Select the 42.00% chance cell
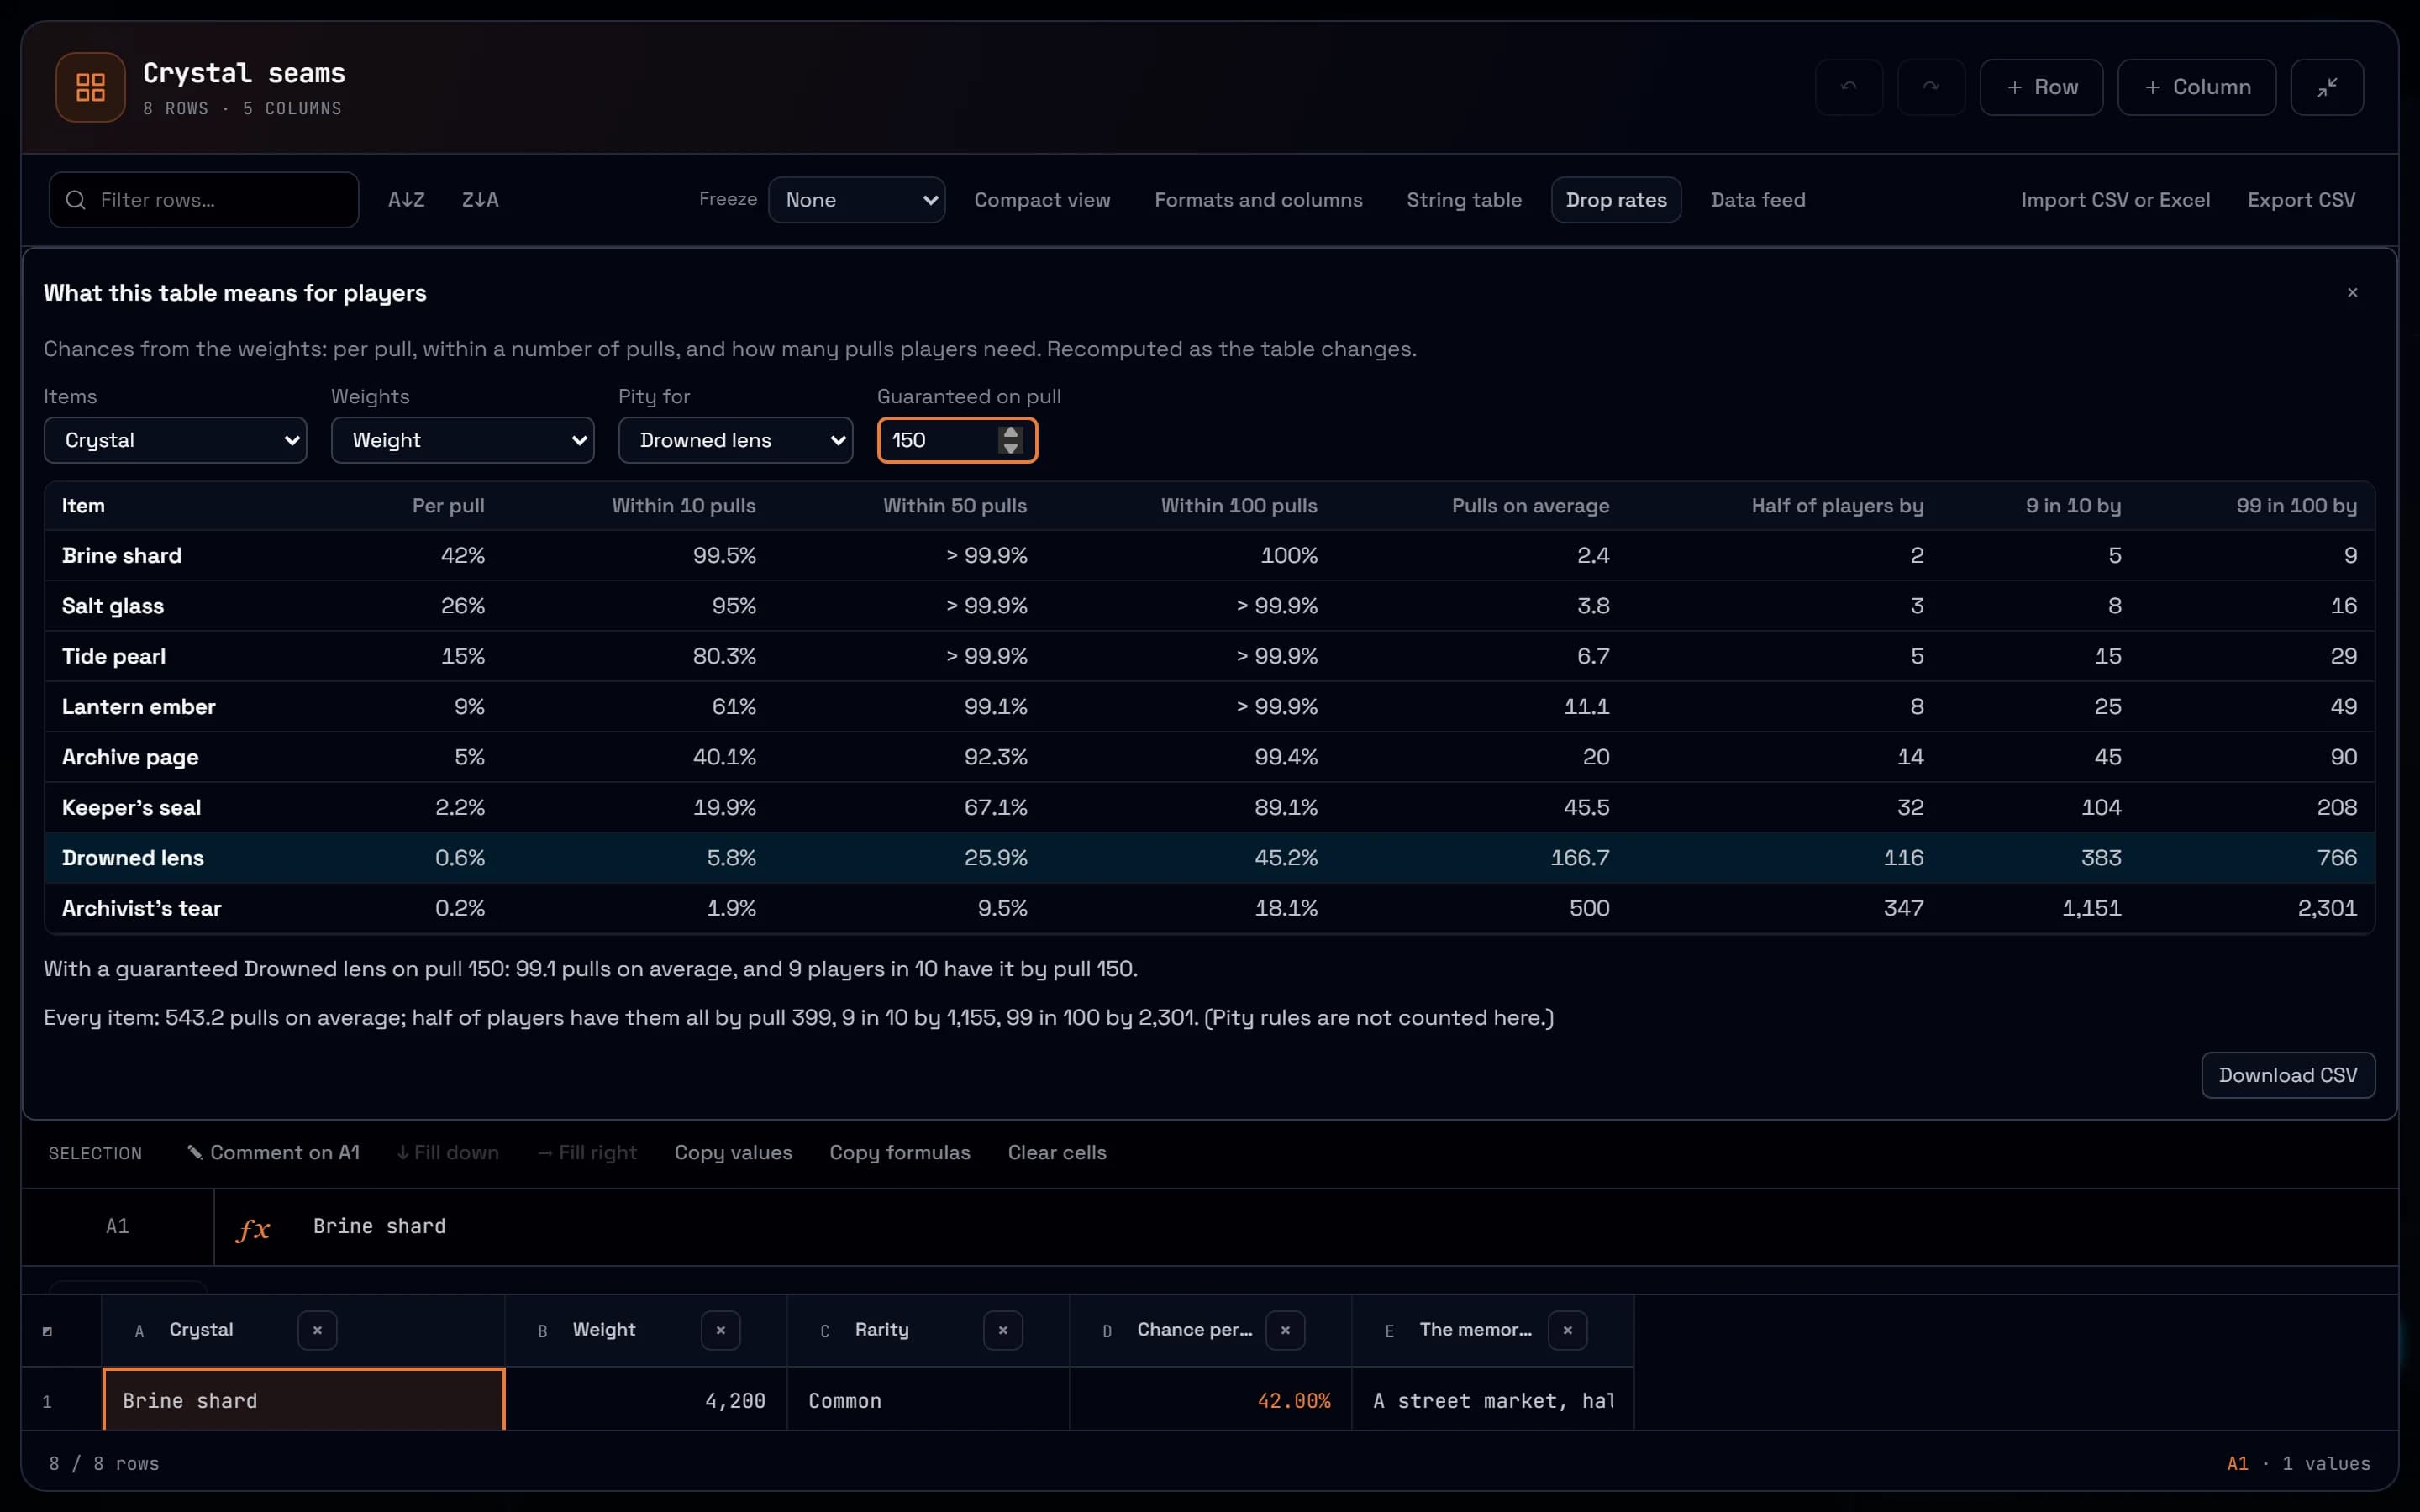 [x=1210, y=1400]
